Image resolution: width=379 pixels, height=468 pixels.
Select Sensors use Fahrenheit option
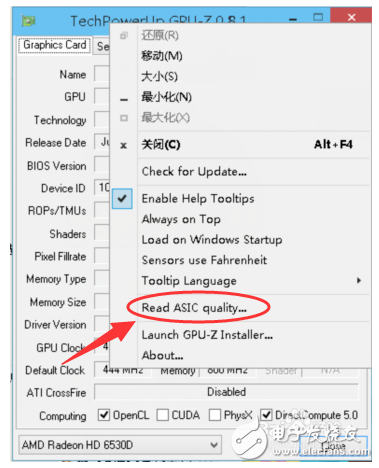(204, 260)
